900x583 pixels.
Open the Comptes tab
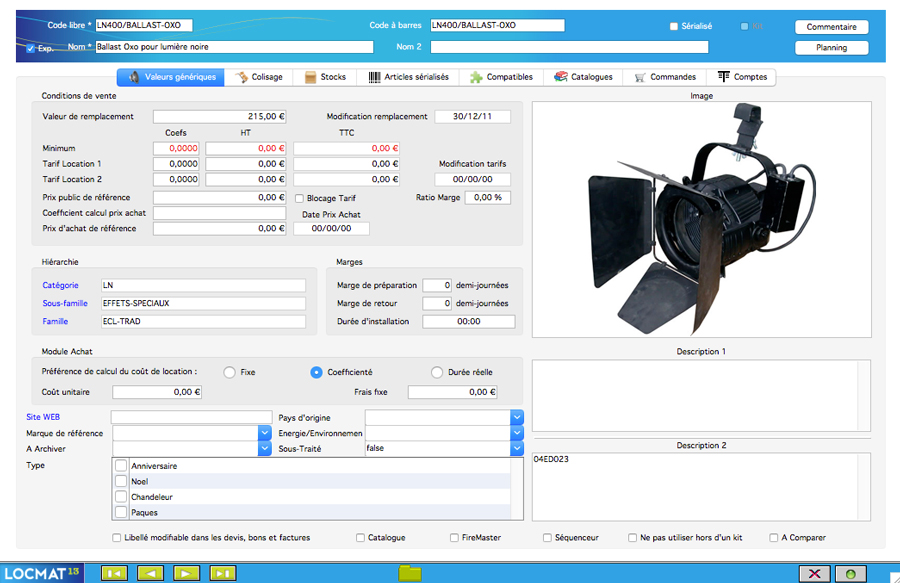pos(742,77)
